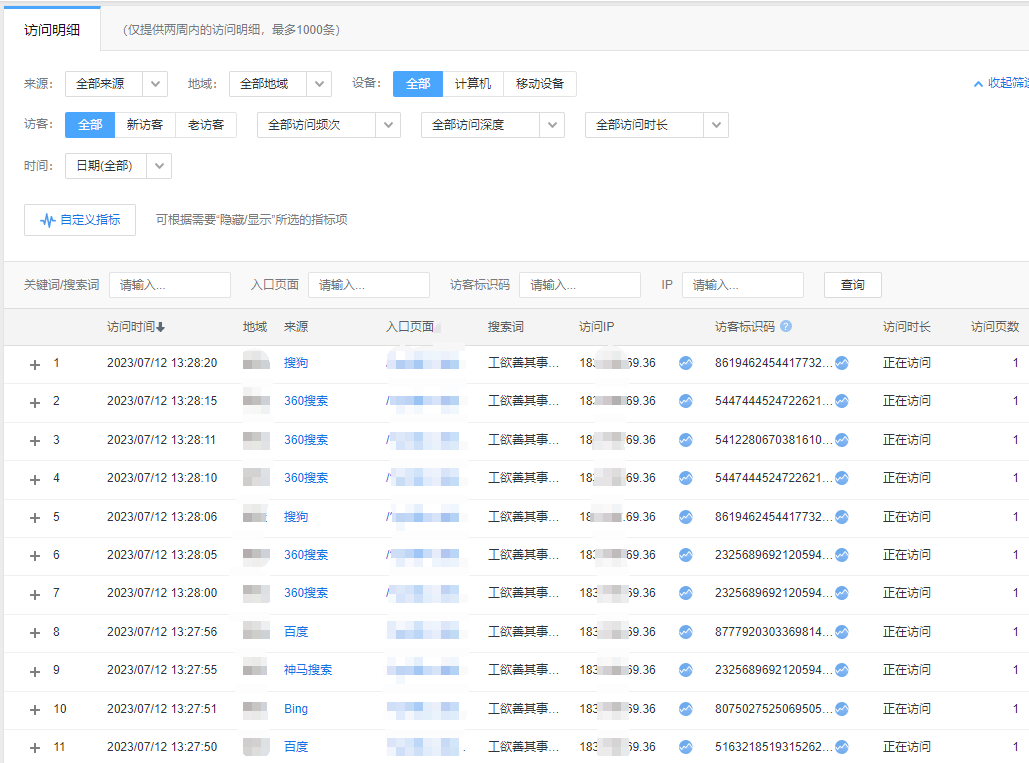Focus the 入口页面 input field
This screenshot has height=763, width=1029.
pyautogui.click(x=369, y=285)
